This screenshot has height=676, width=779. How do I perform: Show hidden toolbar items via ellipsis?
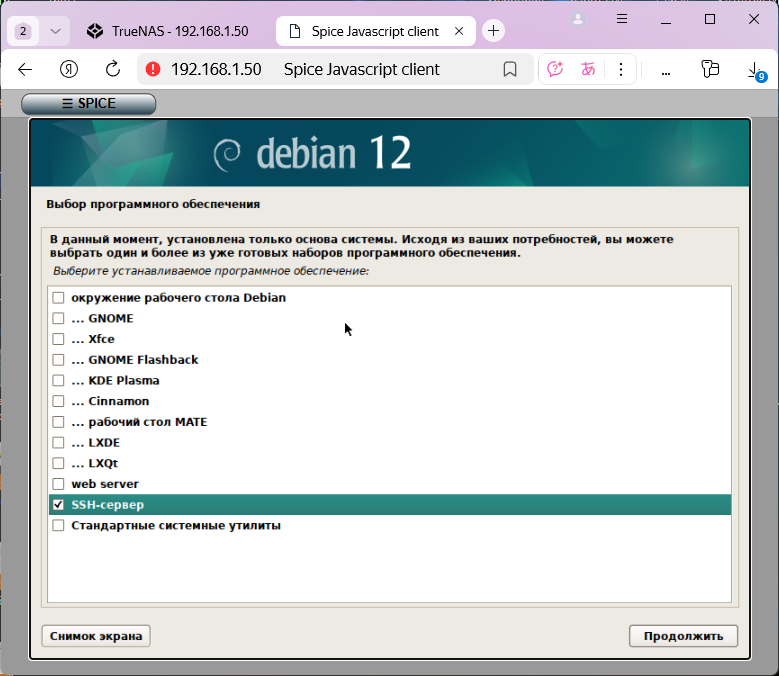(666, 73)
